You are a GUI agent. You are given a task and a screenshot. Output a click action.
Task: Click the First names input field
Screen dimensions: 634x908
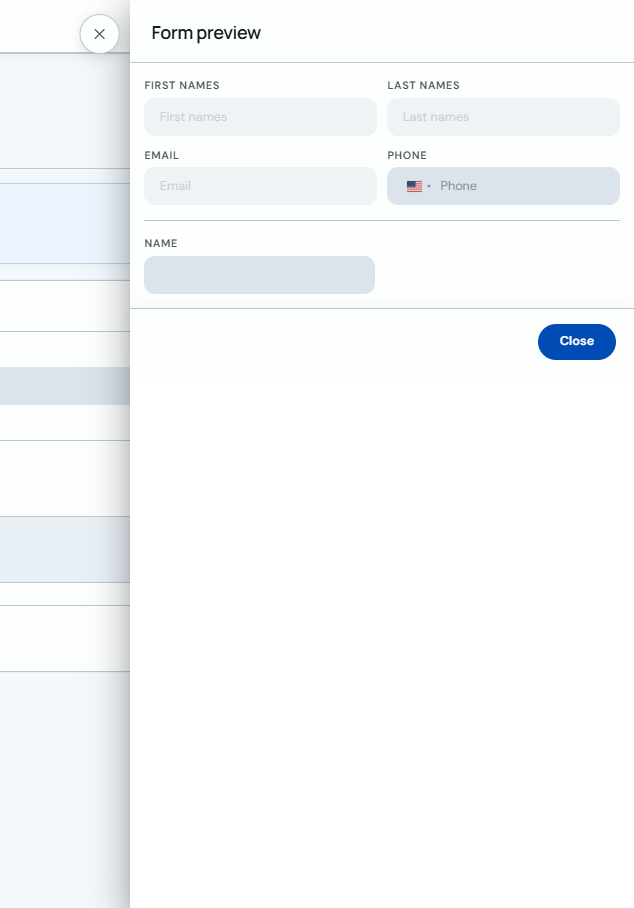point(261,117)
